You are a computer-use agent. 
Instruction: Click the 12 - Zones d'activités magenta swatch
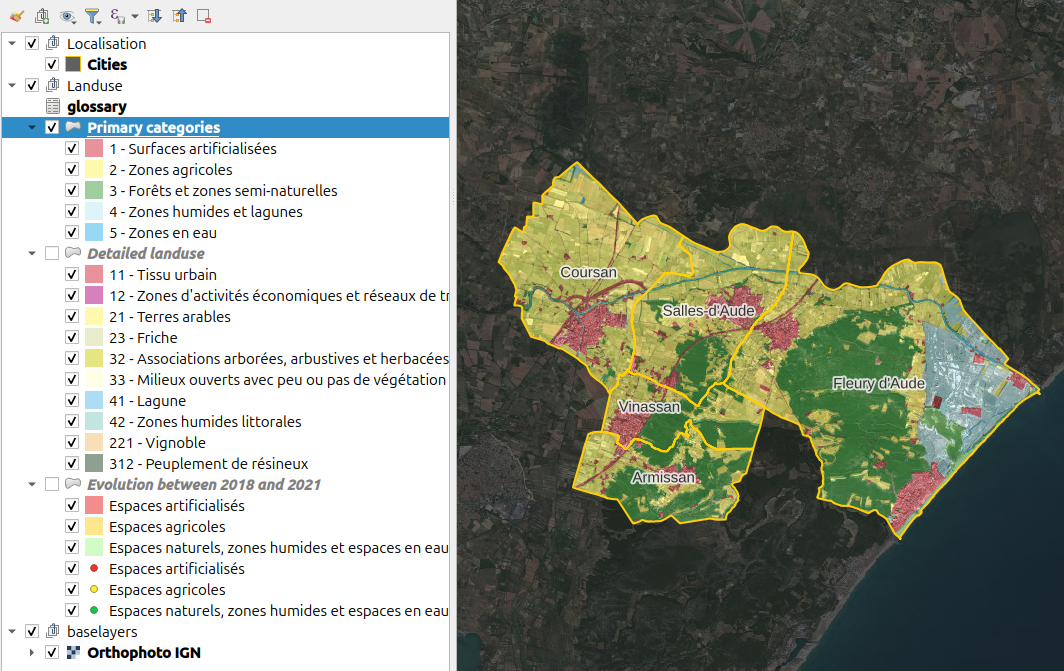94,295
